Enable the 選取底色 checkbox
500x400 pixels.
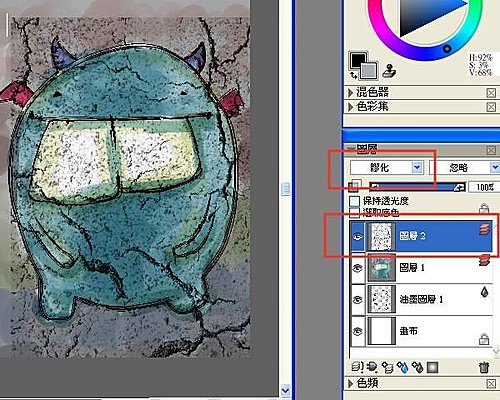click(x=355, y=212)
